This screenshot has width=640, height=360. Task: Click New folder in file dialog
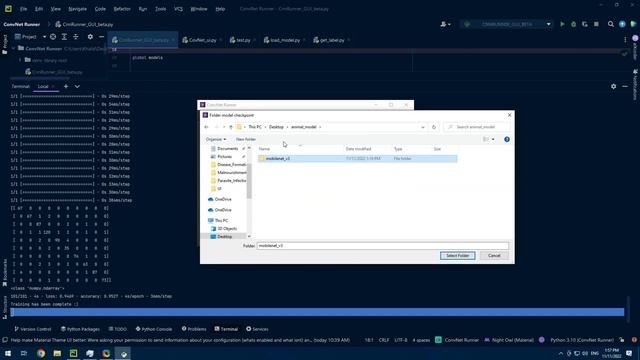click(246, 139)
